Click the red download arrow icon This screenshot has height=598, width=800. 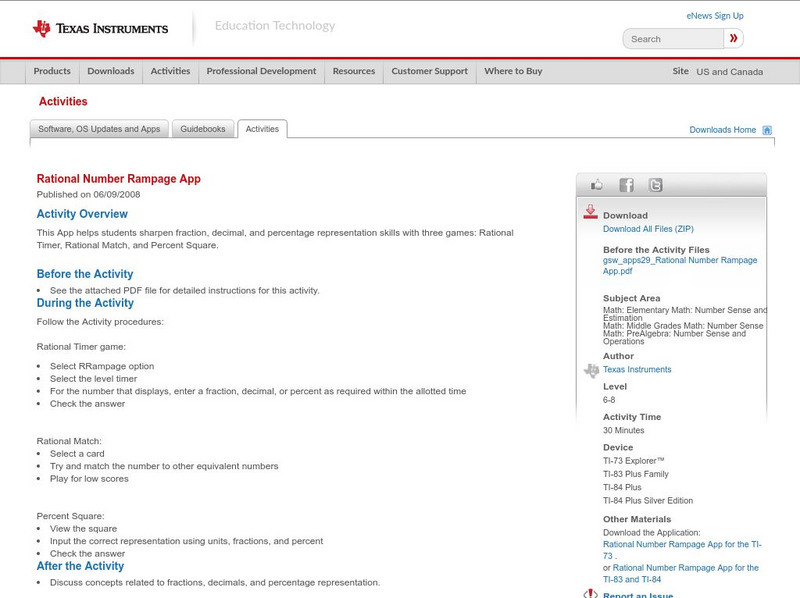(591, 212)
